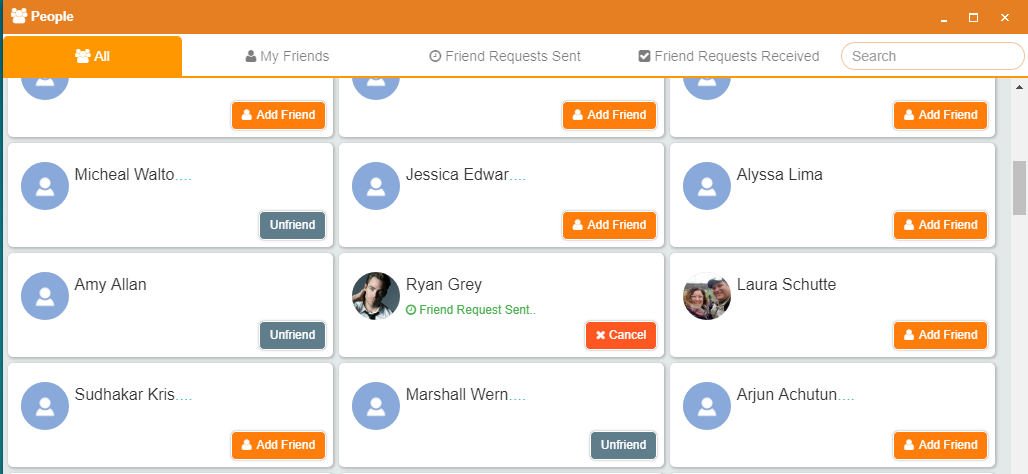Unfriend Amy Allan
The image size is (1028, 474).
tap(292, 335)
